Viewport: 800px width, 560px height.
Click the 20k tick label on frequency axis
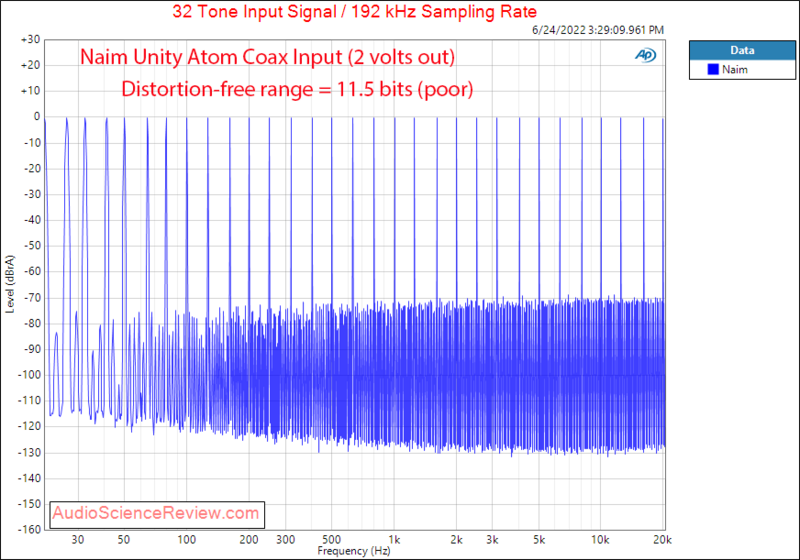[662, 540]
